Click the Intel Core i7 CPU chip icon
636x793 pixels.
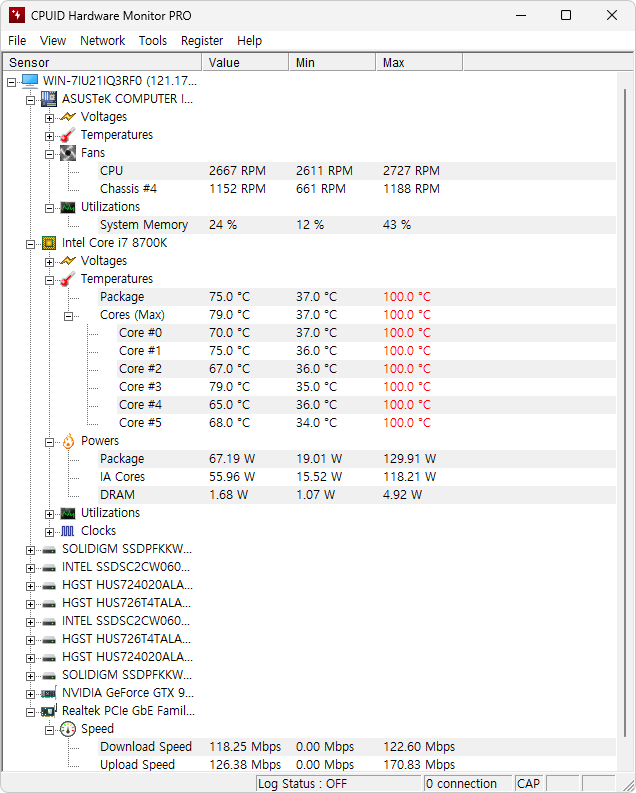tap(49, 243)
